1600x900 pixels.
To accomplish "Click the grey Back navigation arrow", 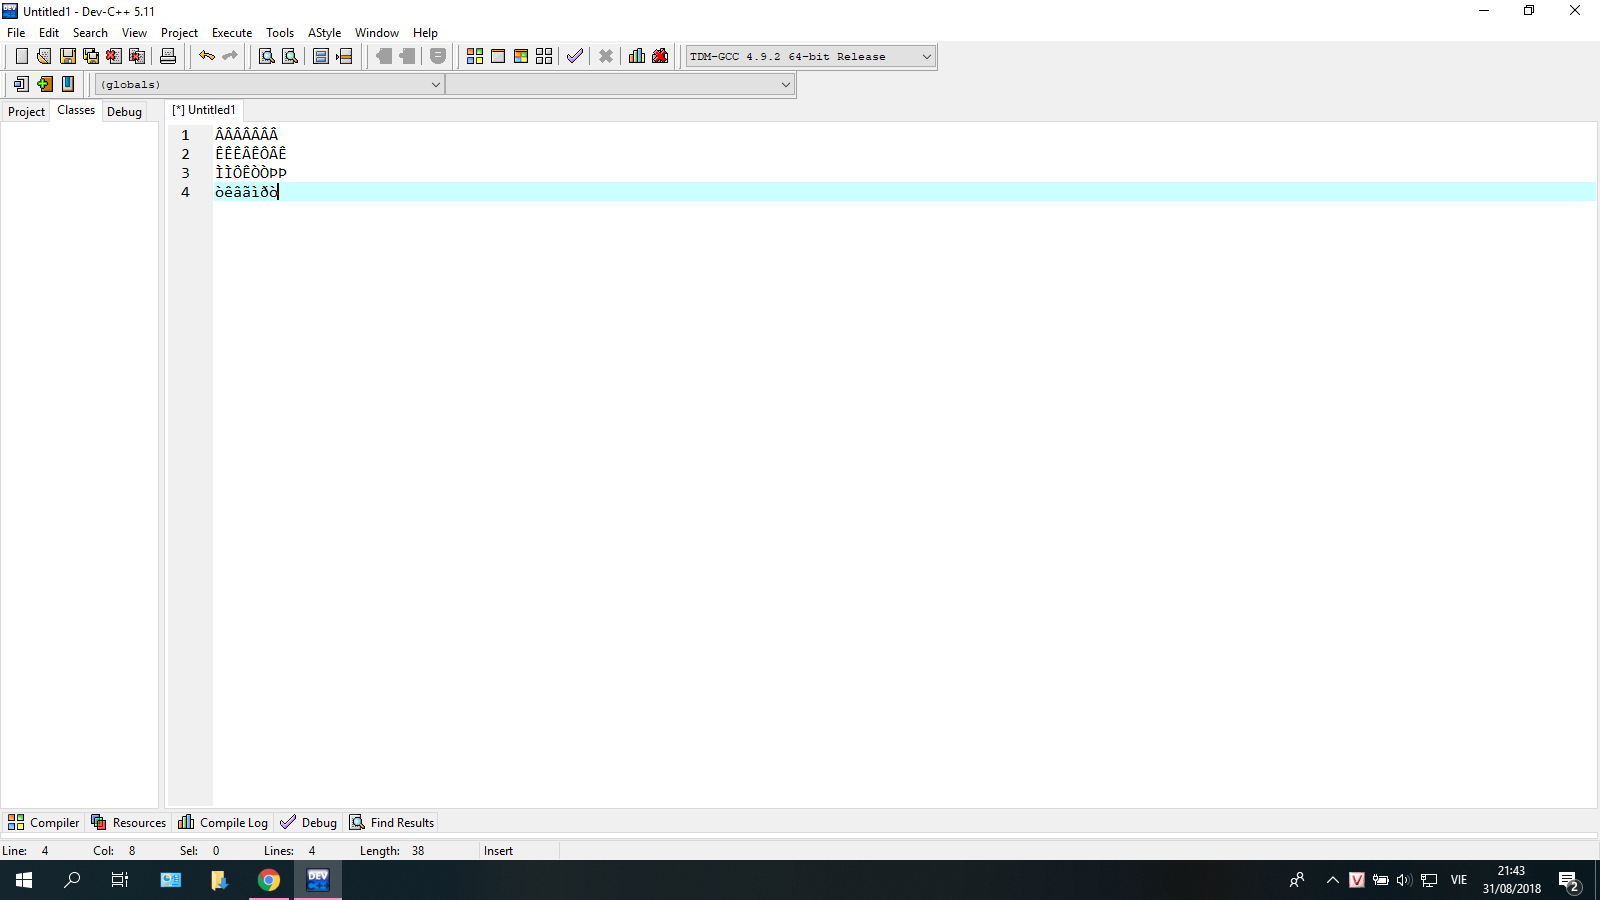I will coord(384,56).
